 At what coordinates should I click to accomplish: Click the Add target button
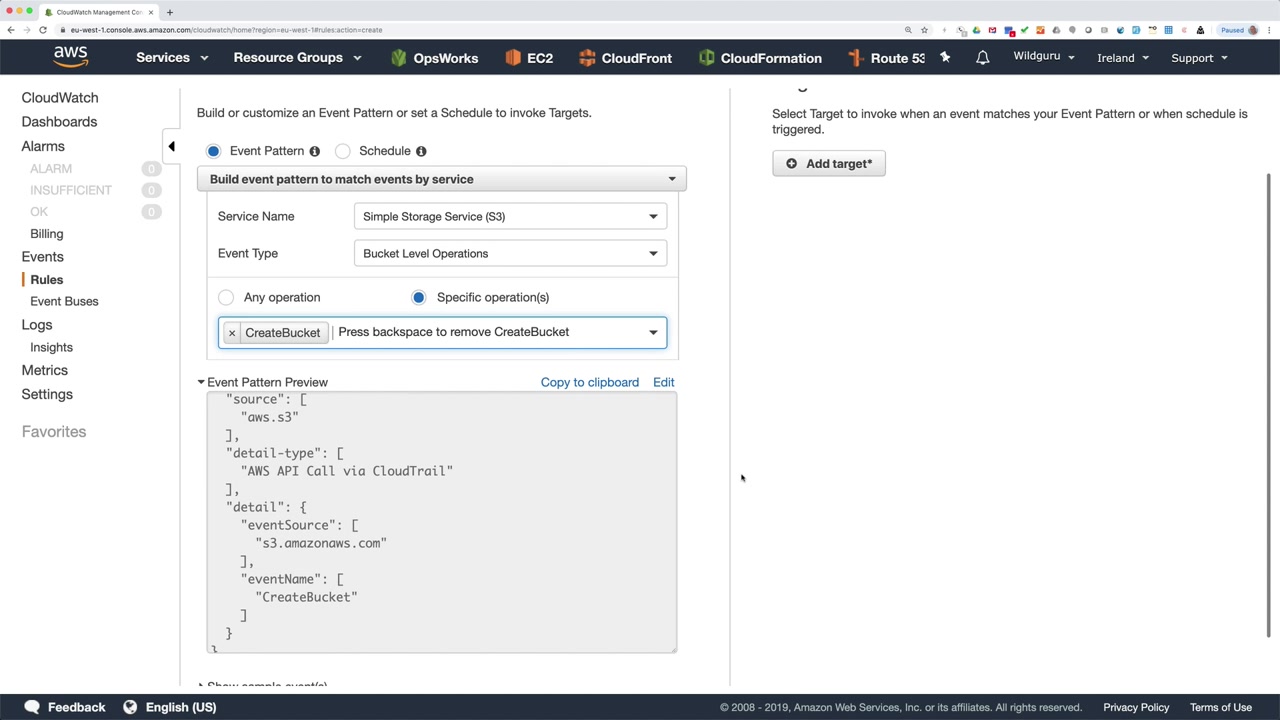point(829,164)
